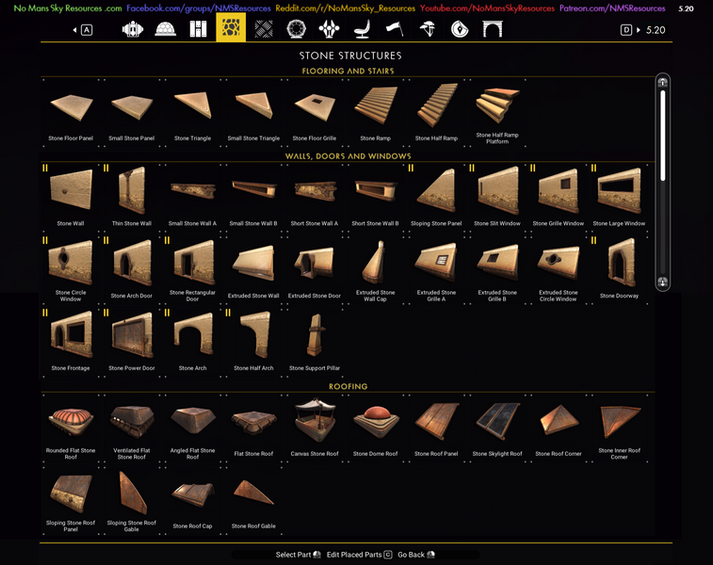713x565 pixels.
Task: Select the Stone Large Window
Action: [619, 196]
